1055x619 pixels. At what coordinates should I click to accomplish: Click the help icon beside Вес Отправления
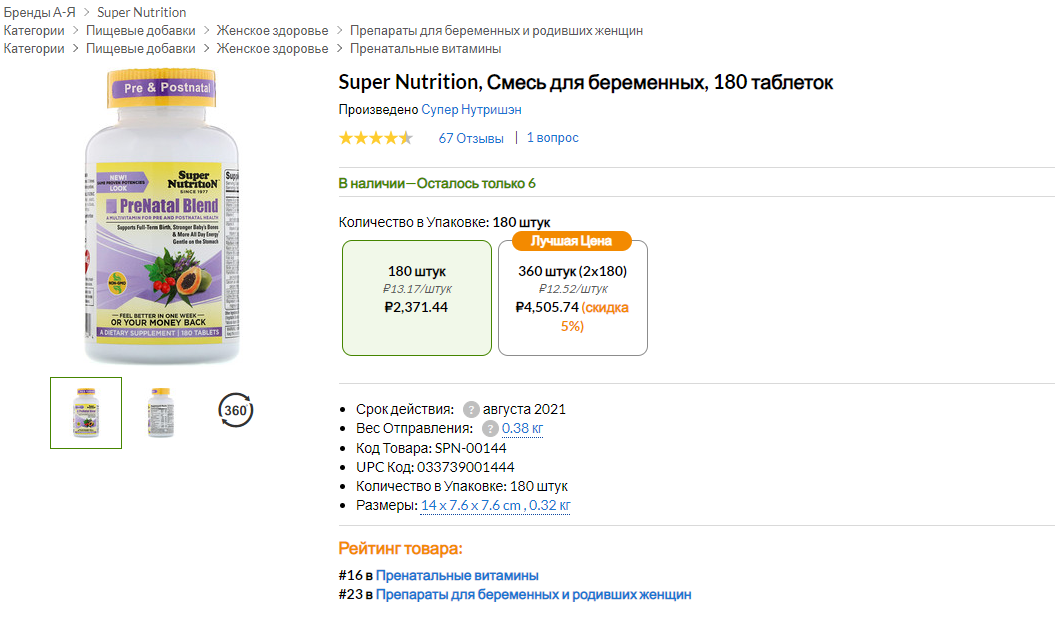(490, 428)
